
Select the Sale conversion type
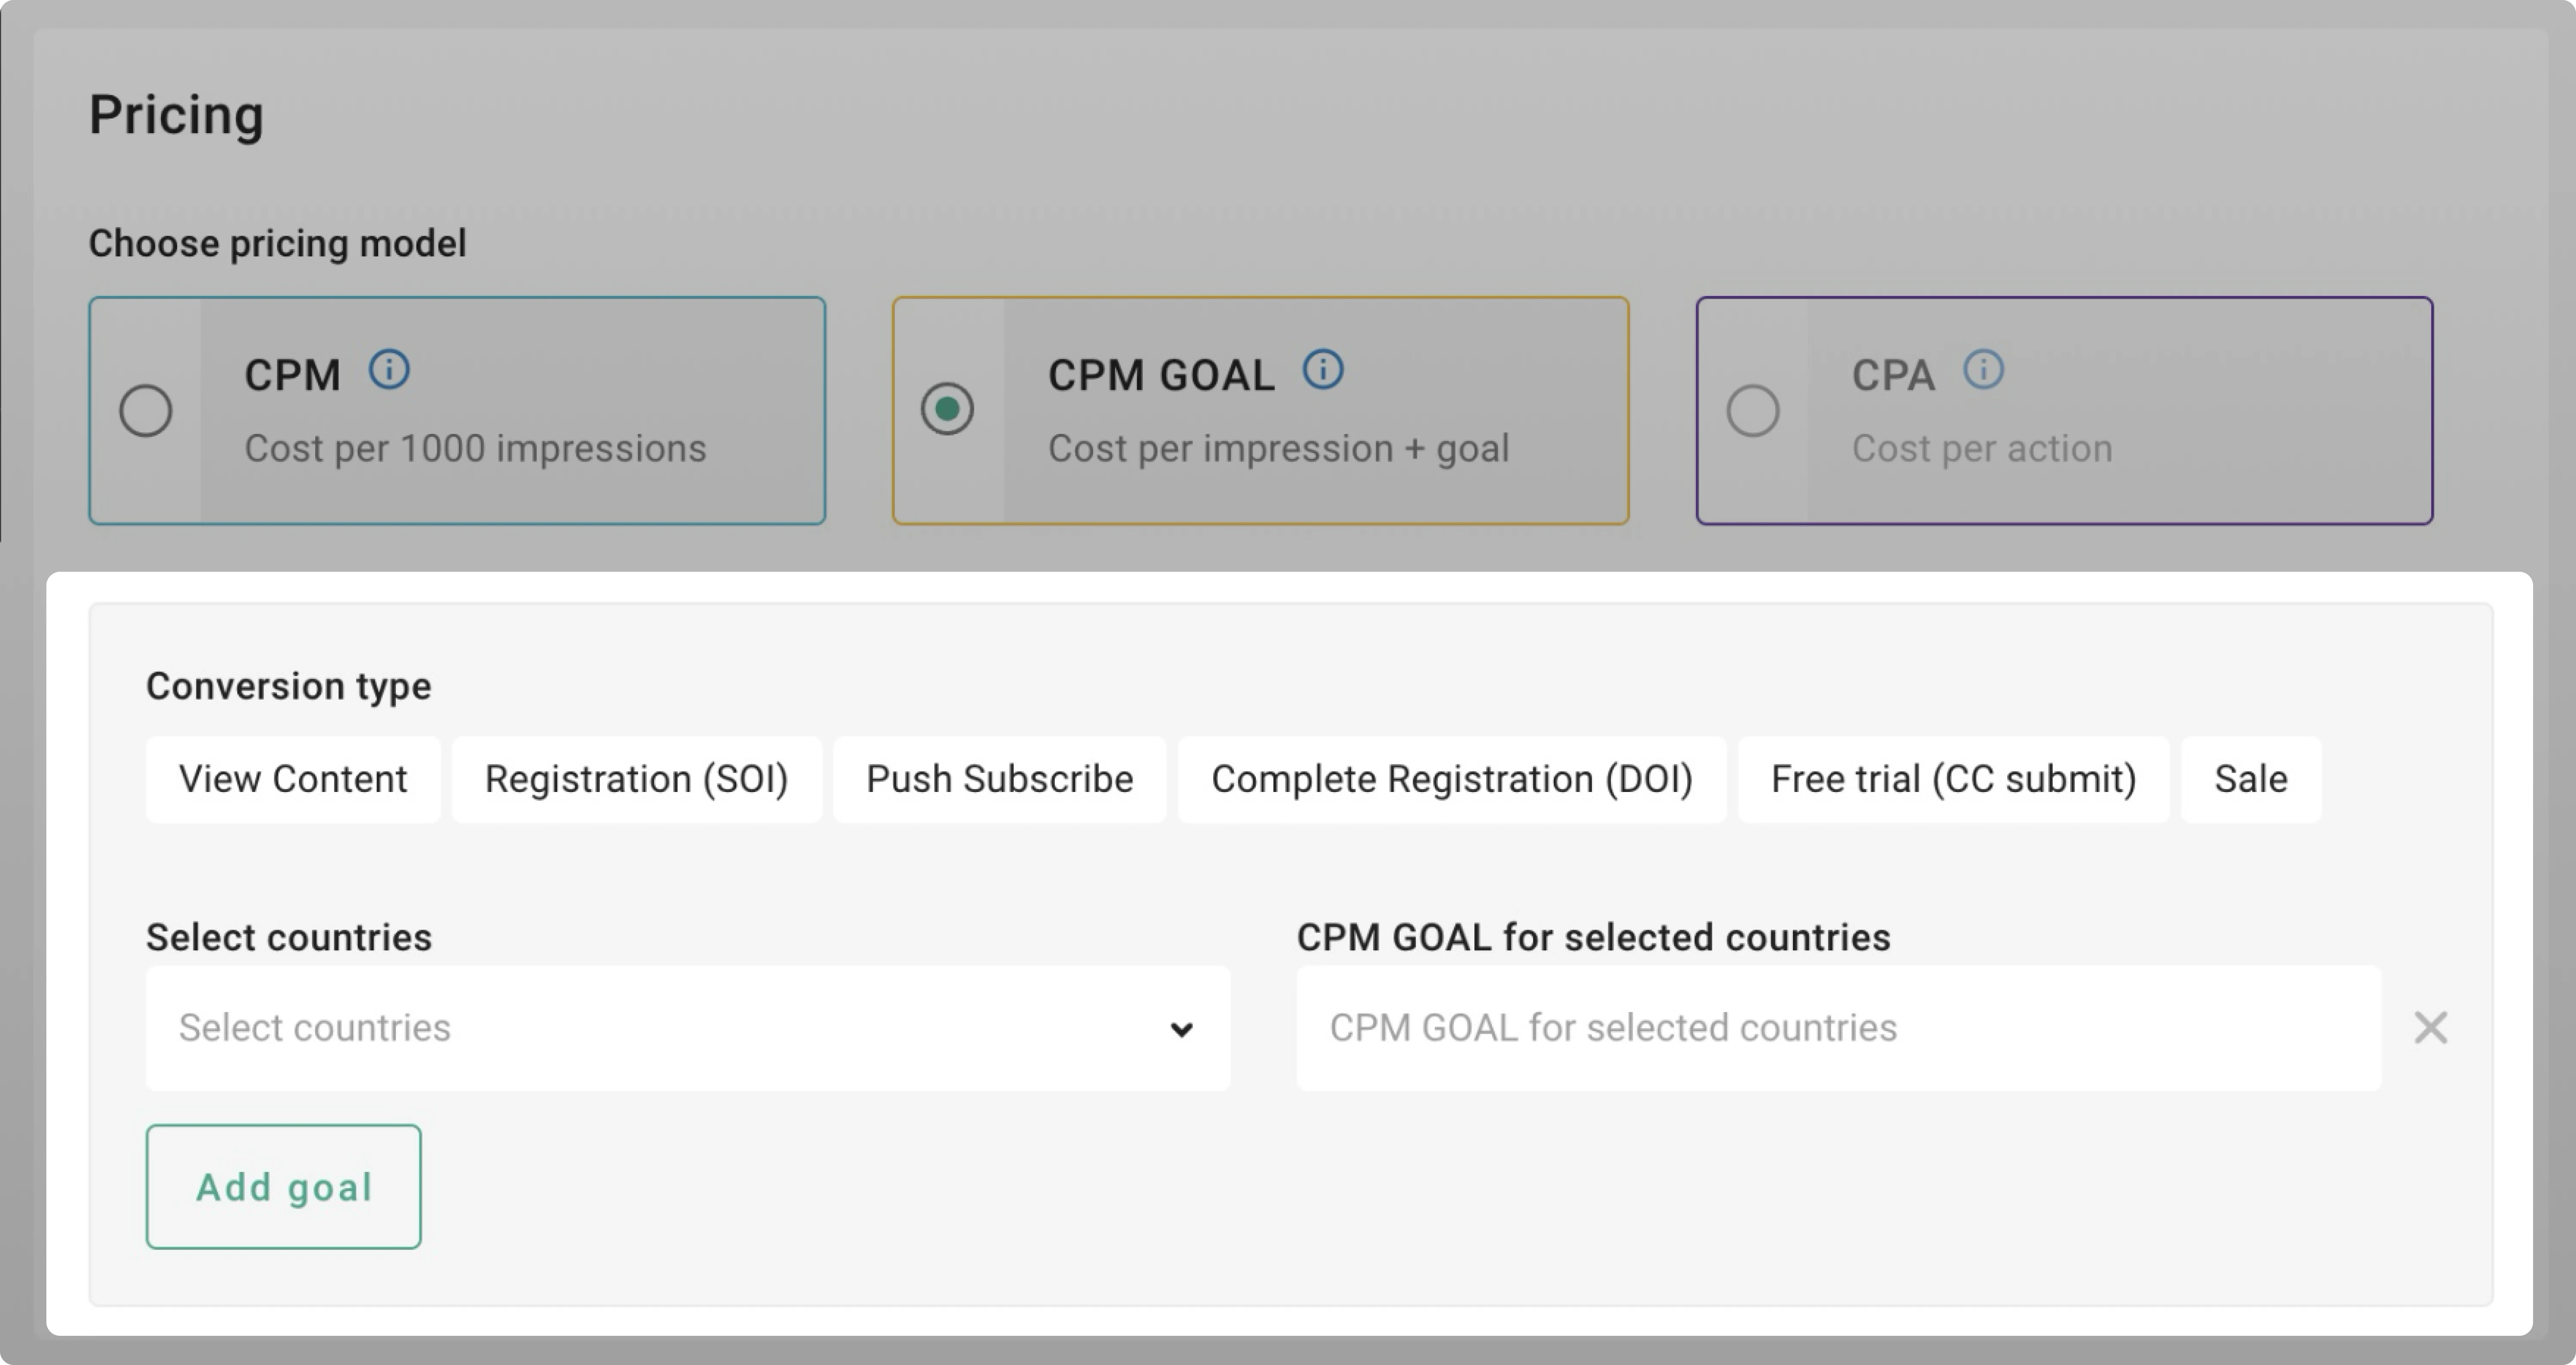(x=2250, y=779)
